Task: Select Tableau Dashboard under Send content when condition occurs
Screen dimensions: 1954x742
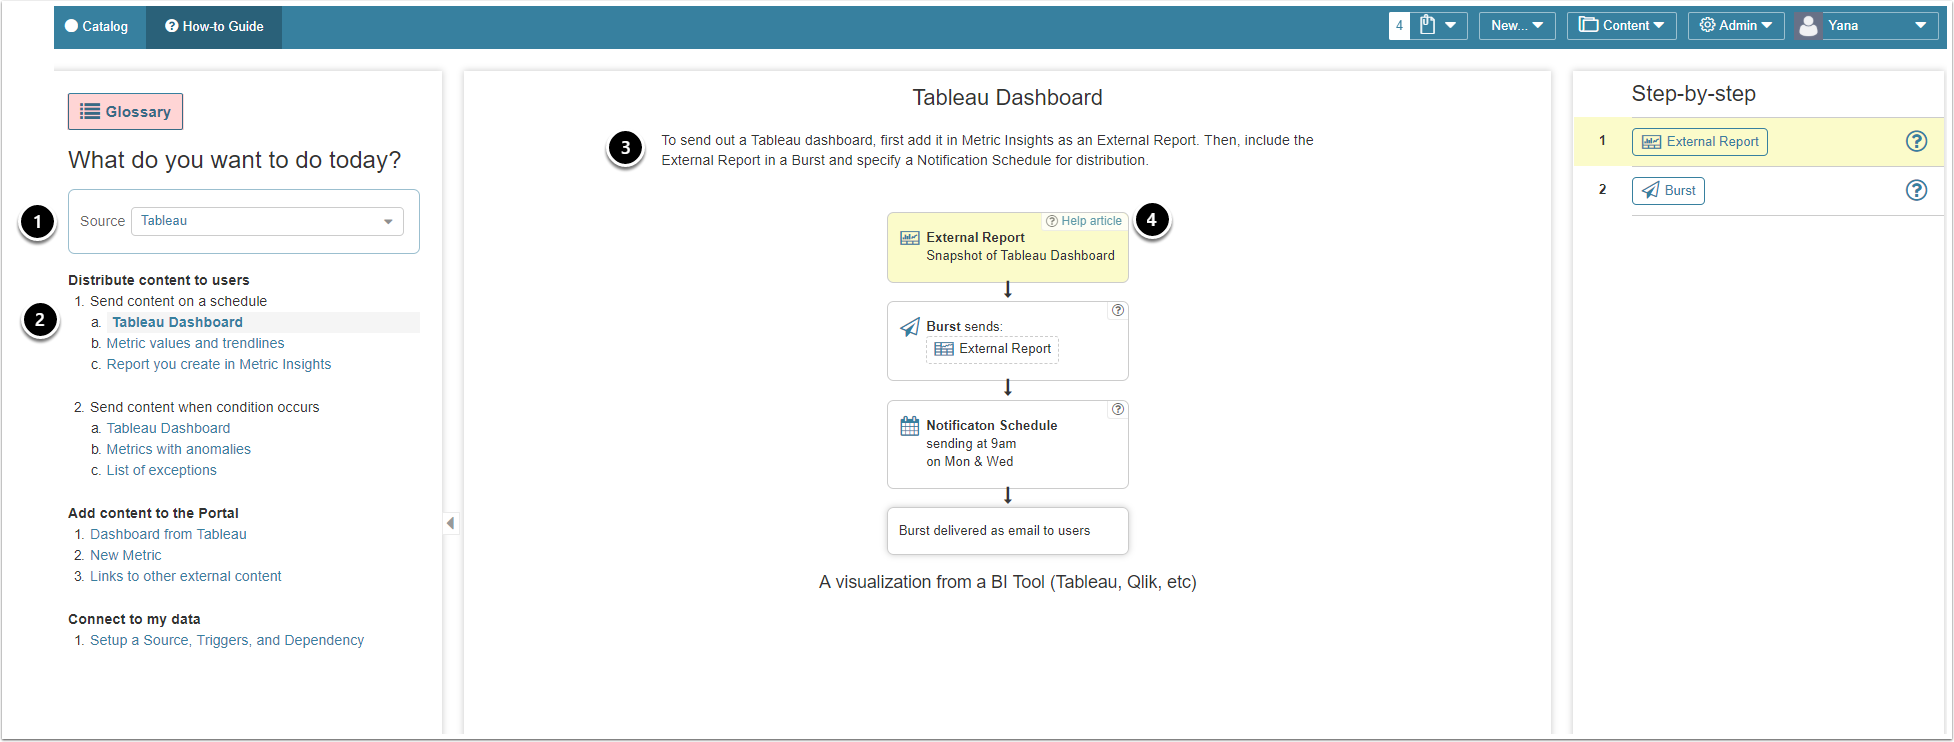Action: click(168, 428)
